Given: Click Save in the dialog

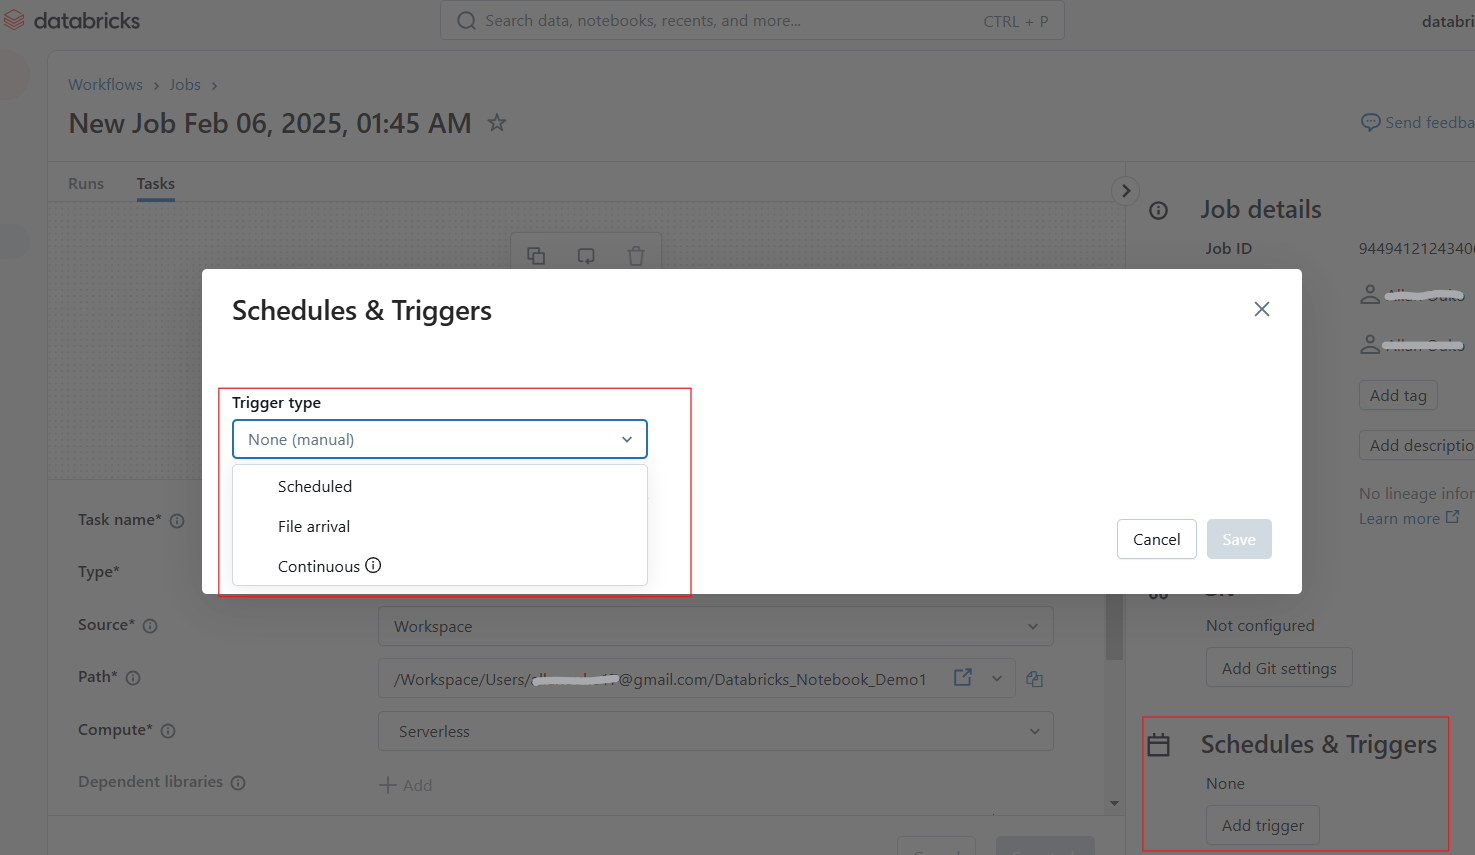Looking at the screenshot, I should (x=1239, y=539).
